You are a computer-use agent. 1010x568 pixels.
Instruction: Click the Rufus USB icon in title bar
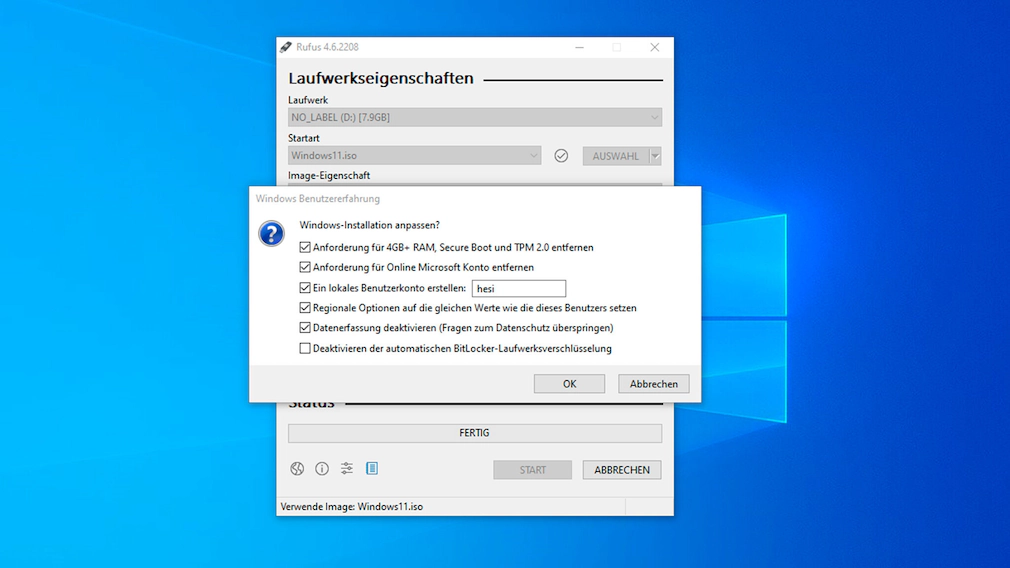[x=286, y=47]
